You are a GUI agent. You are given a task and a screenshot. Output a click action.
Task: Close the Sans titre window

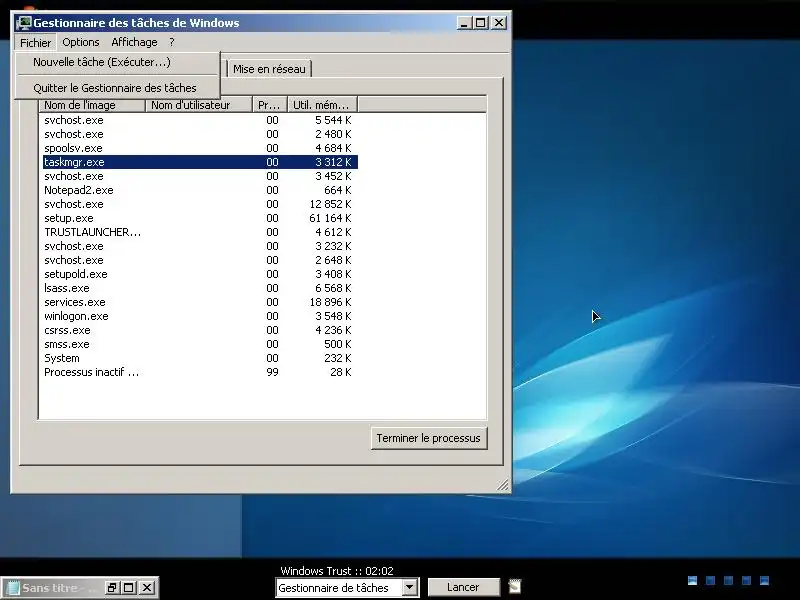pos(147,588)
